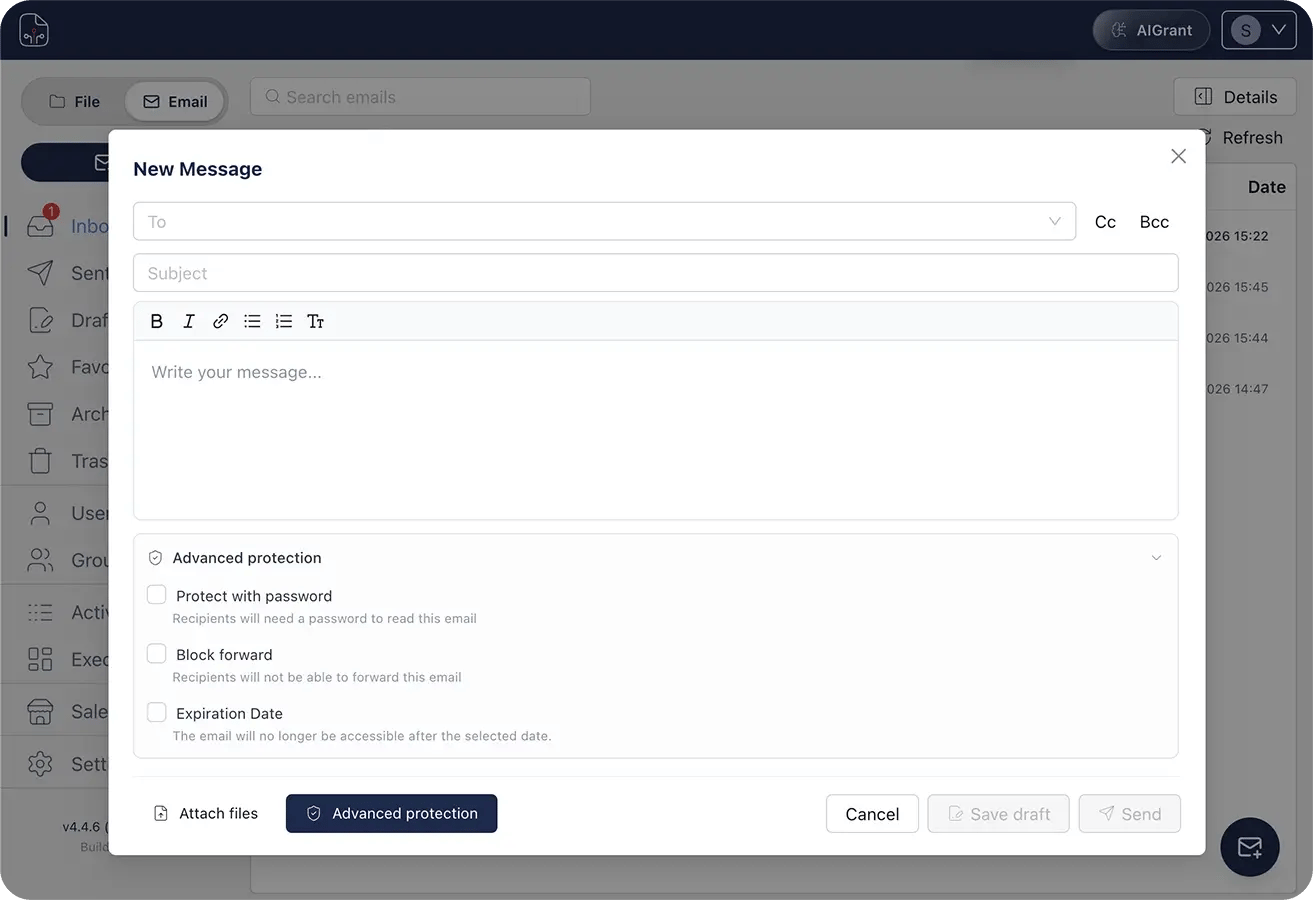Screen dimensions: 1313x900
Task: Apply italic formatting in message editor
Action: pos(188,320)
